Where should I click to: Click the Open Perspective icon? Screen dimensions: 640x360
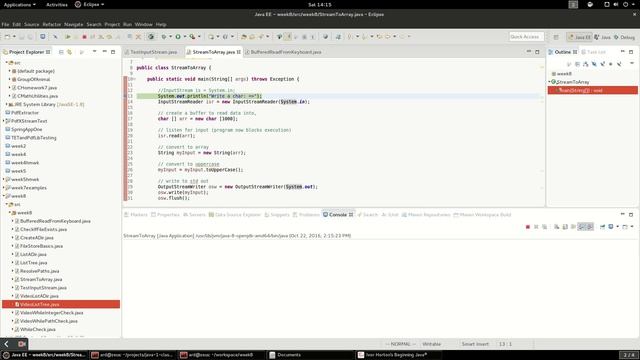pyautogui.click(x=556, y=37)
